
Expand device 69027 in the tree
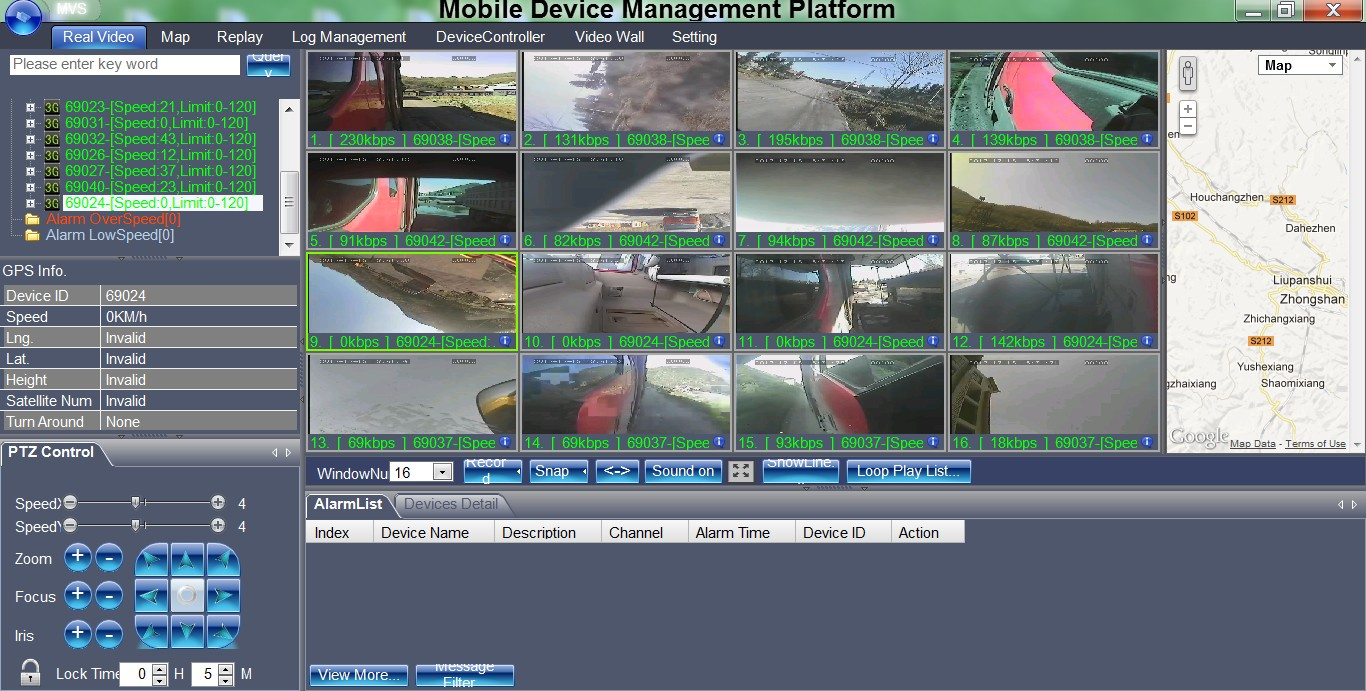30,171
